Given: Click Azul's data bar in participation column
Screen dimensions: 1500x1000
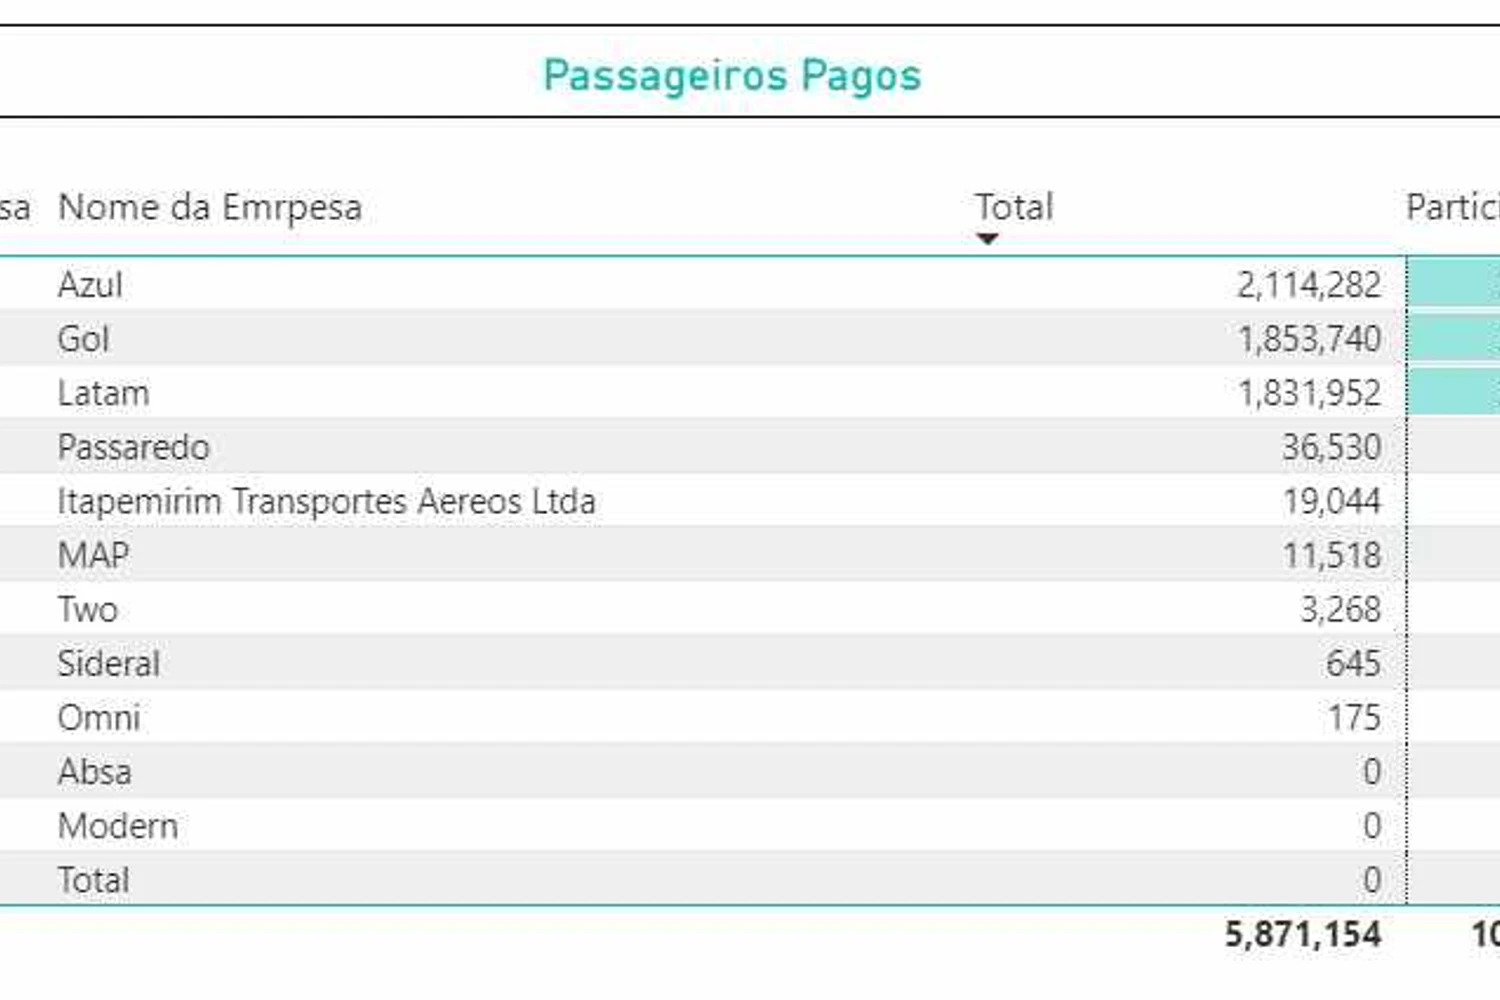Looking at the screenshot, I should click(1453, 284).
